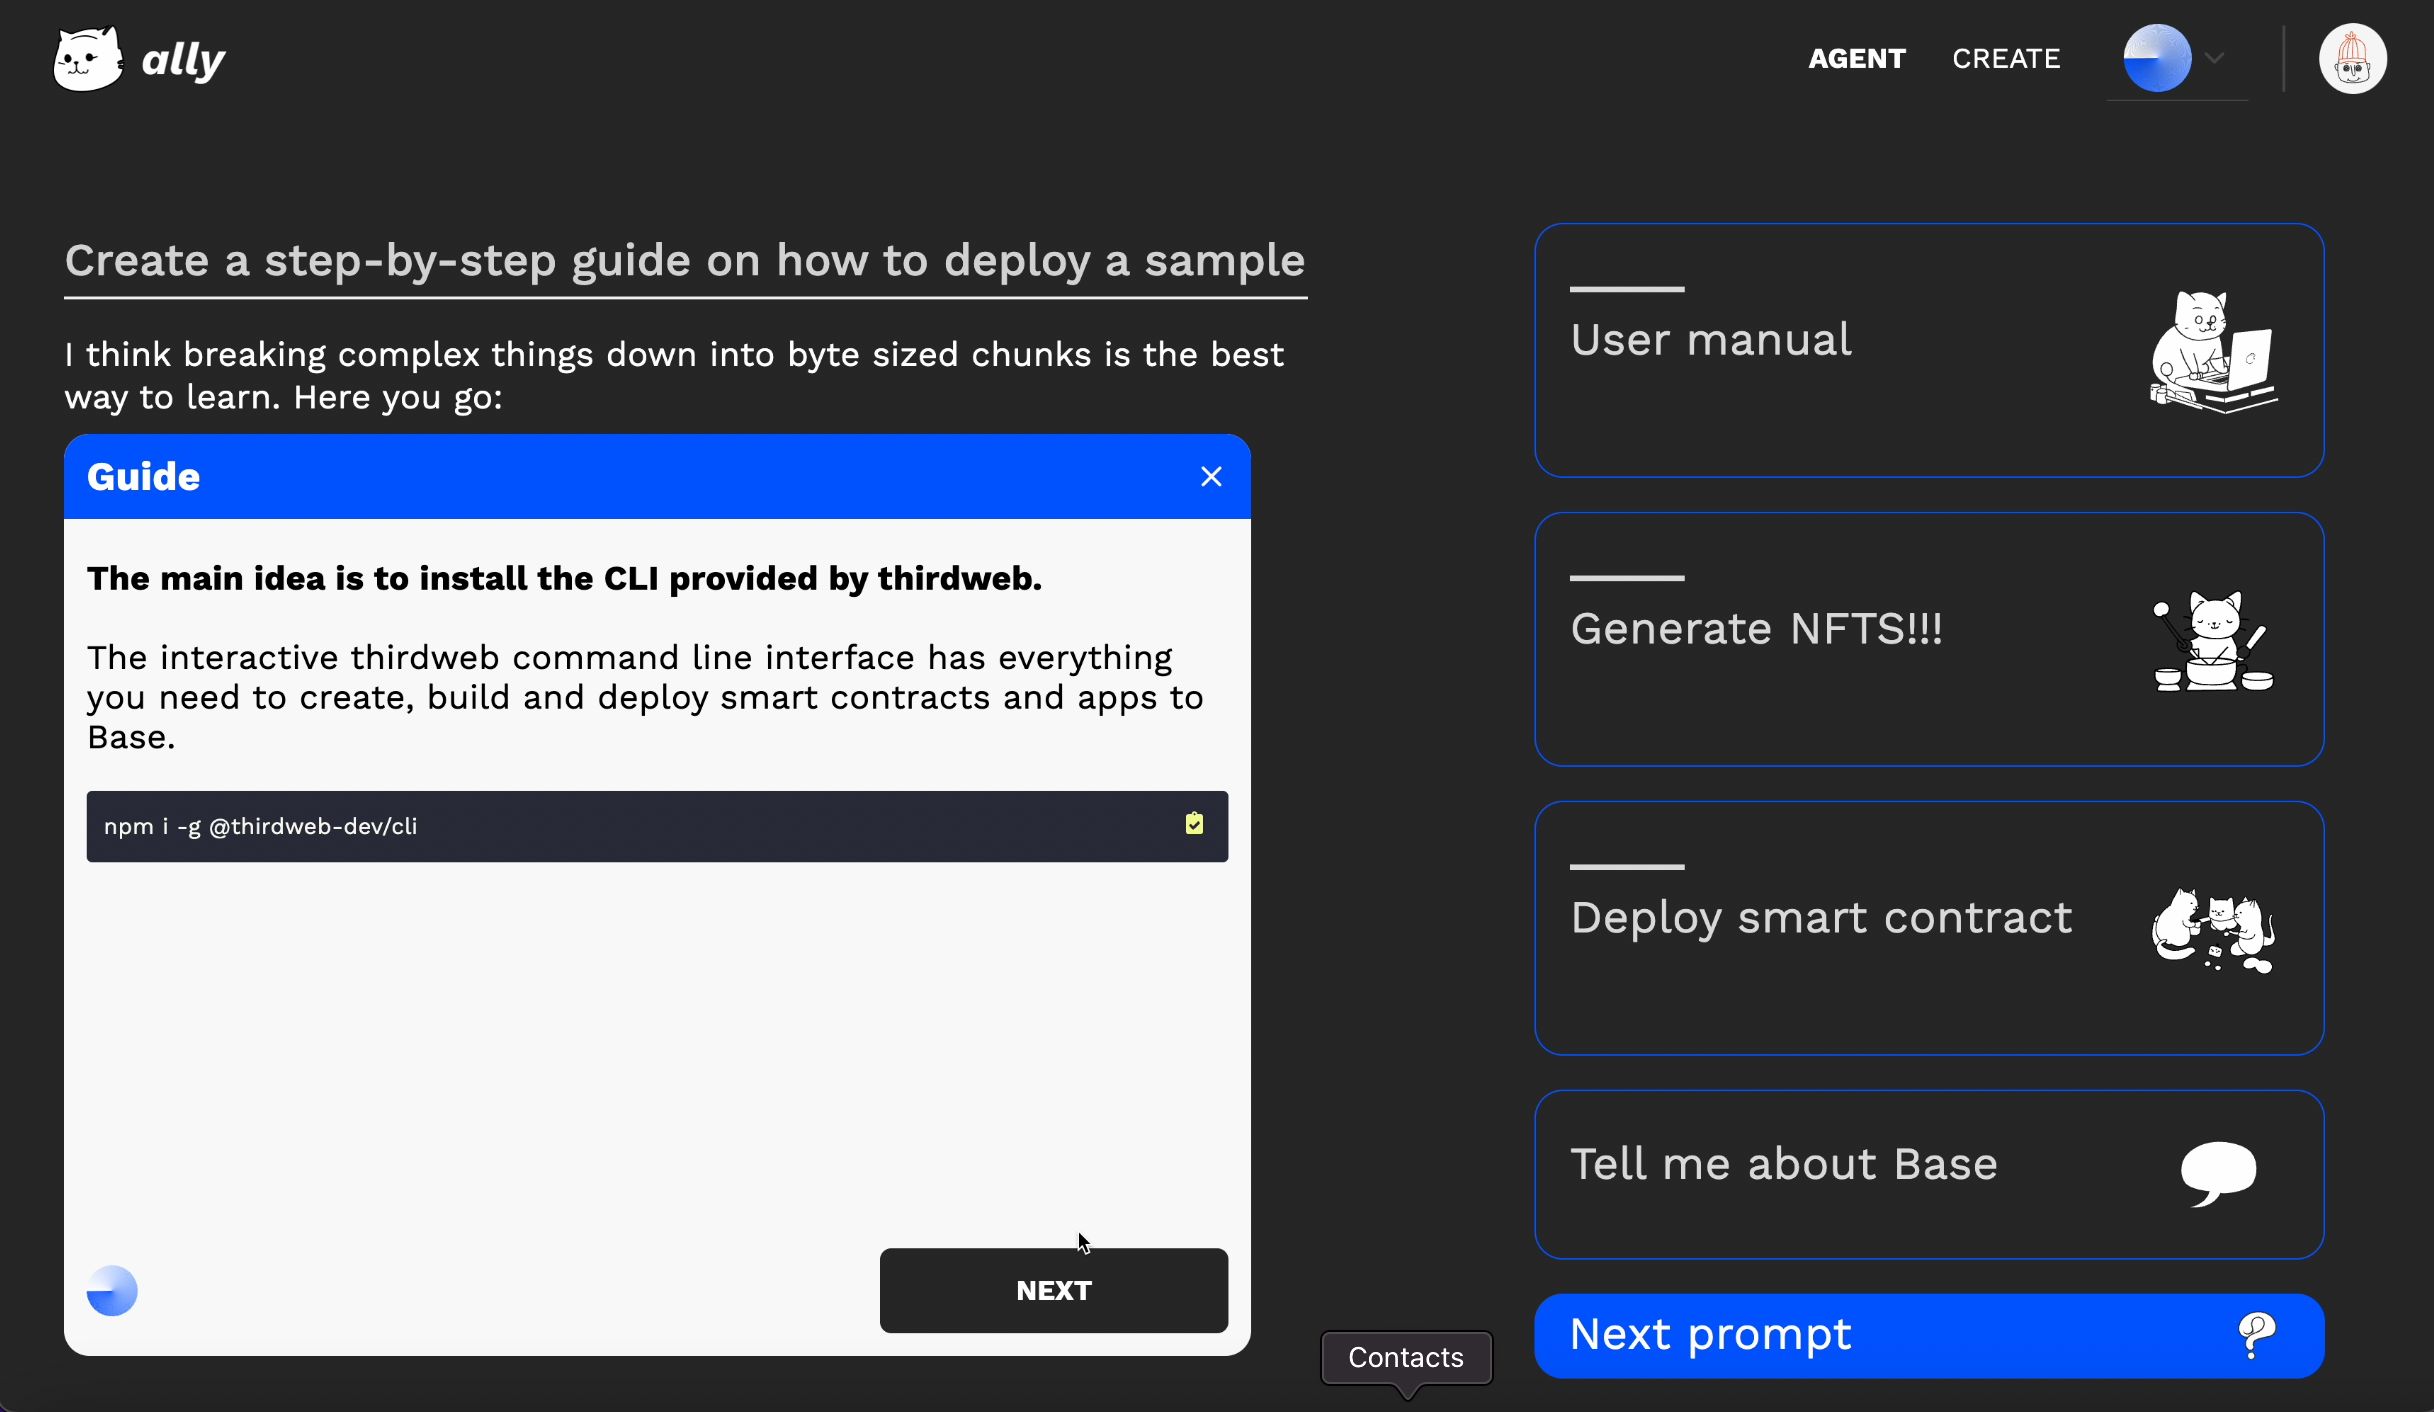Open the User manual card
Viewport: 2434px width, 1412px height.
point(1929,350)
